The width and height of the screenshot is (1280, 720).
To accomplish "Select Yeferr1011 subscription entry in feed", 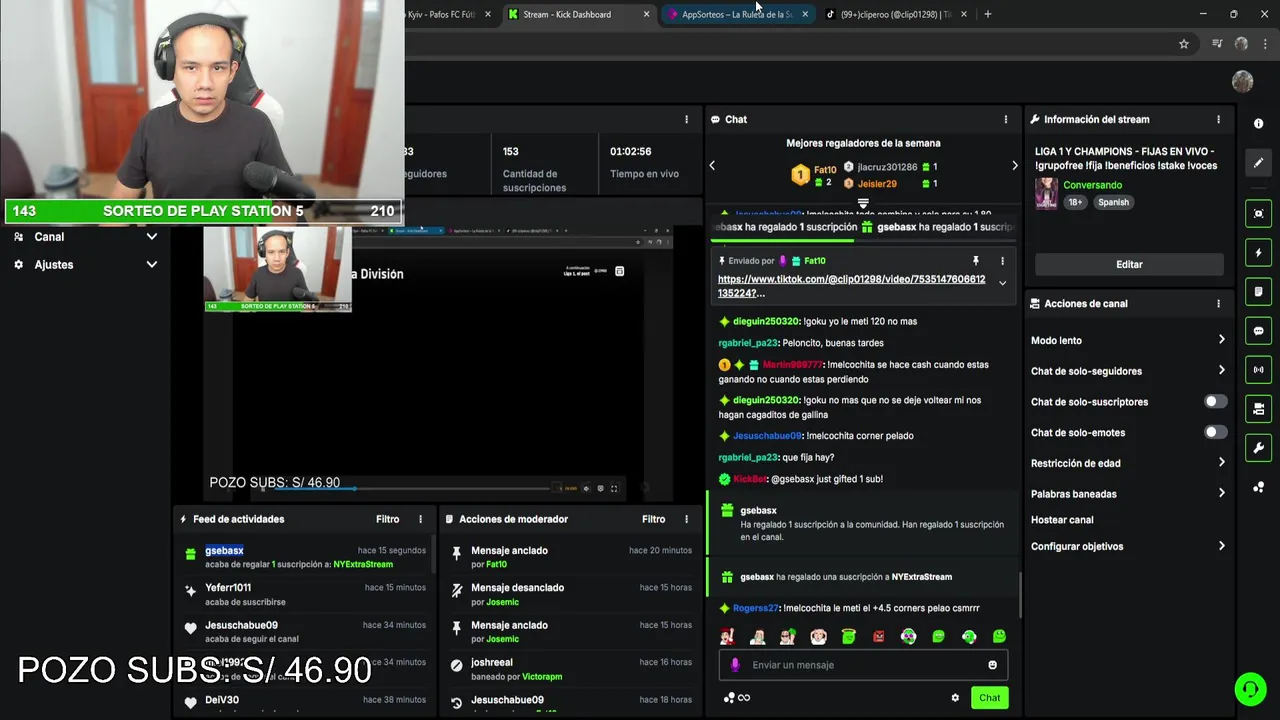I will click(x=305, y=595).
